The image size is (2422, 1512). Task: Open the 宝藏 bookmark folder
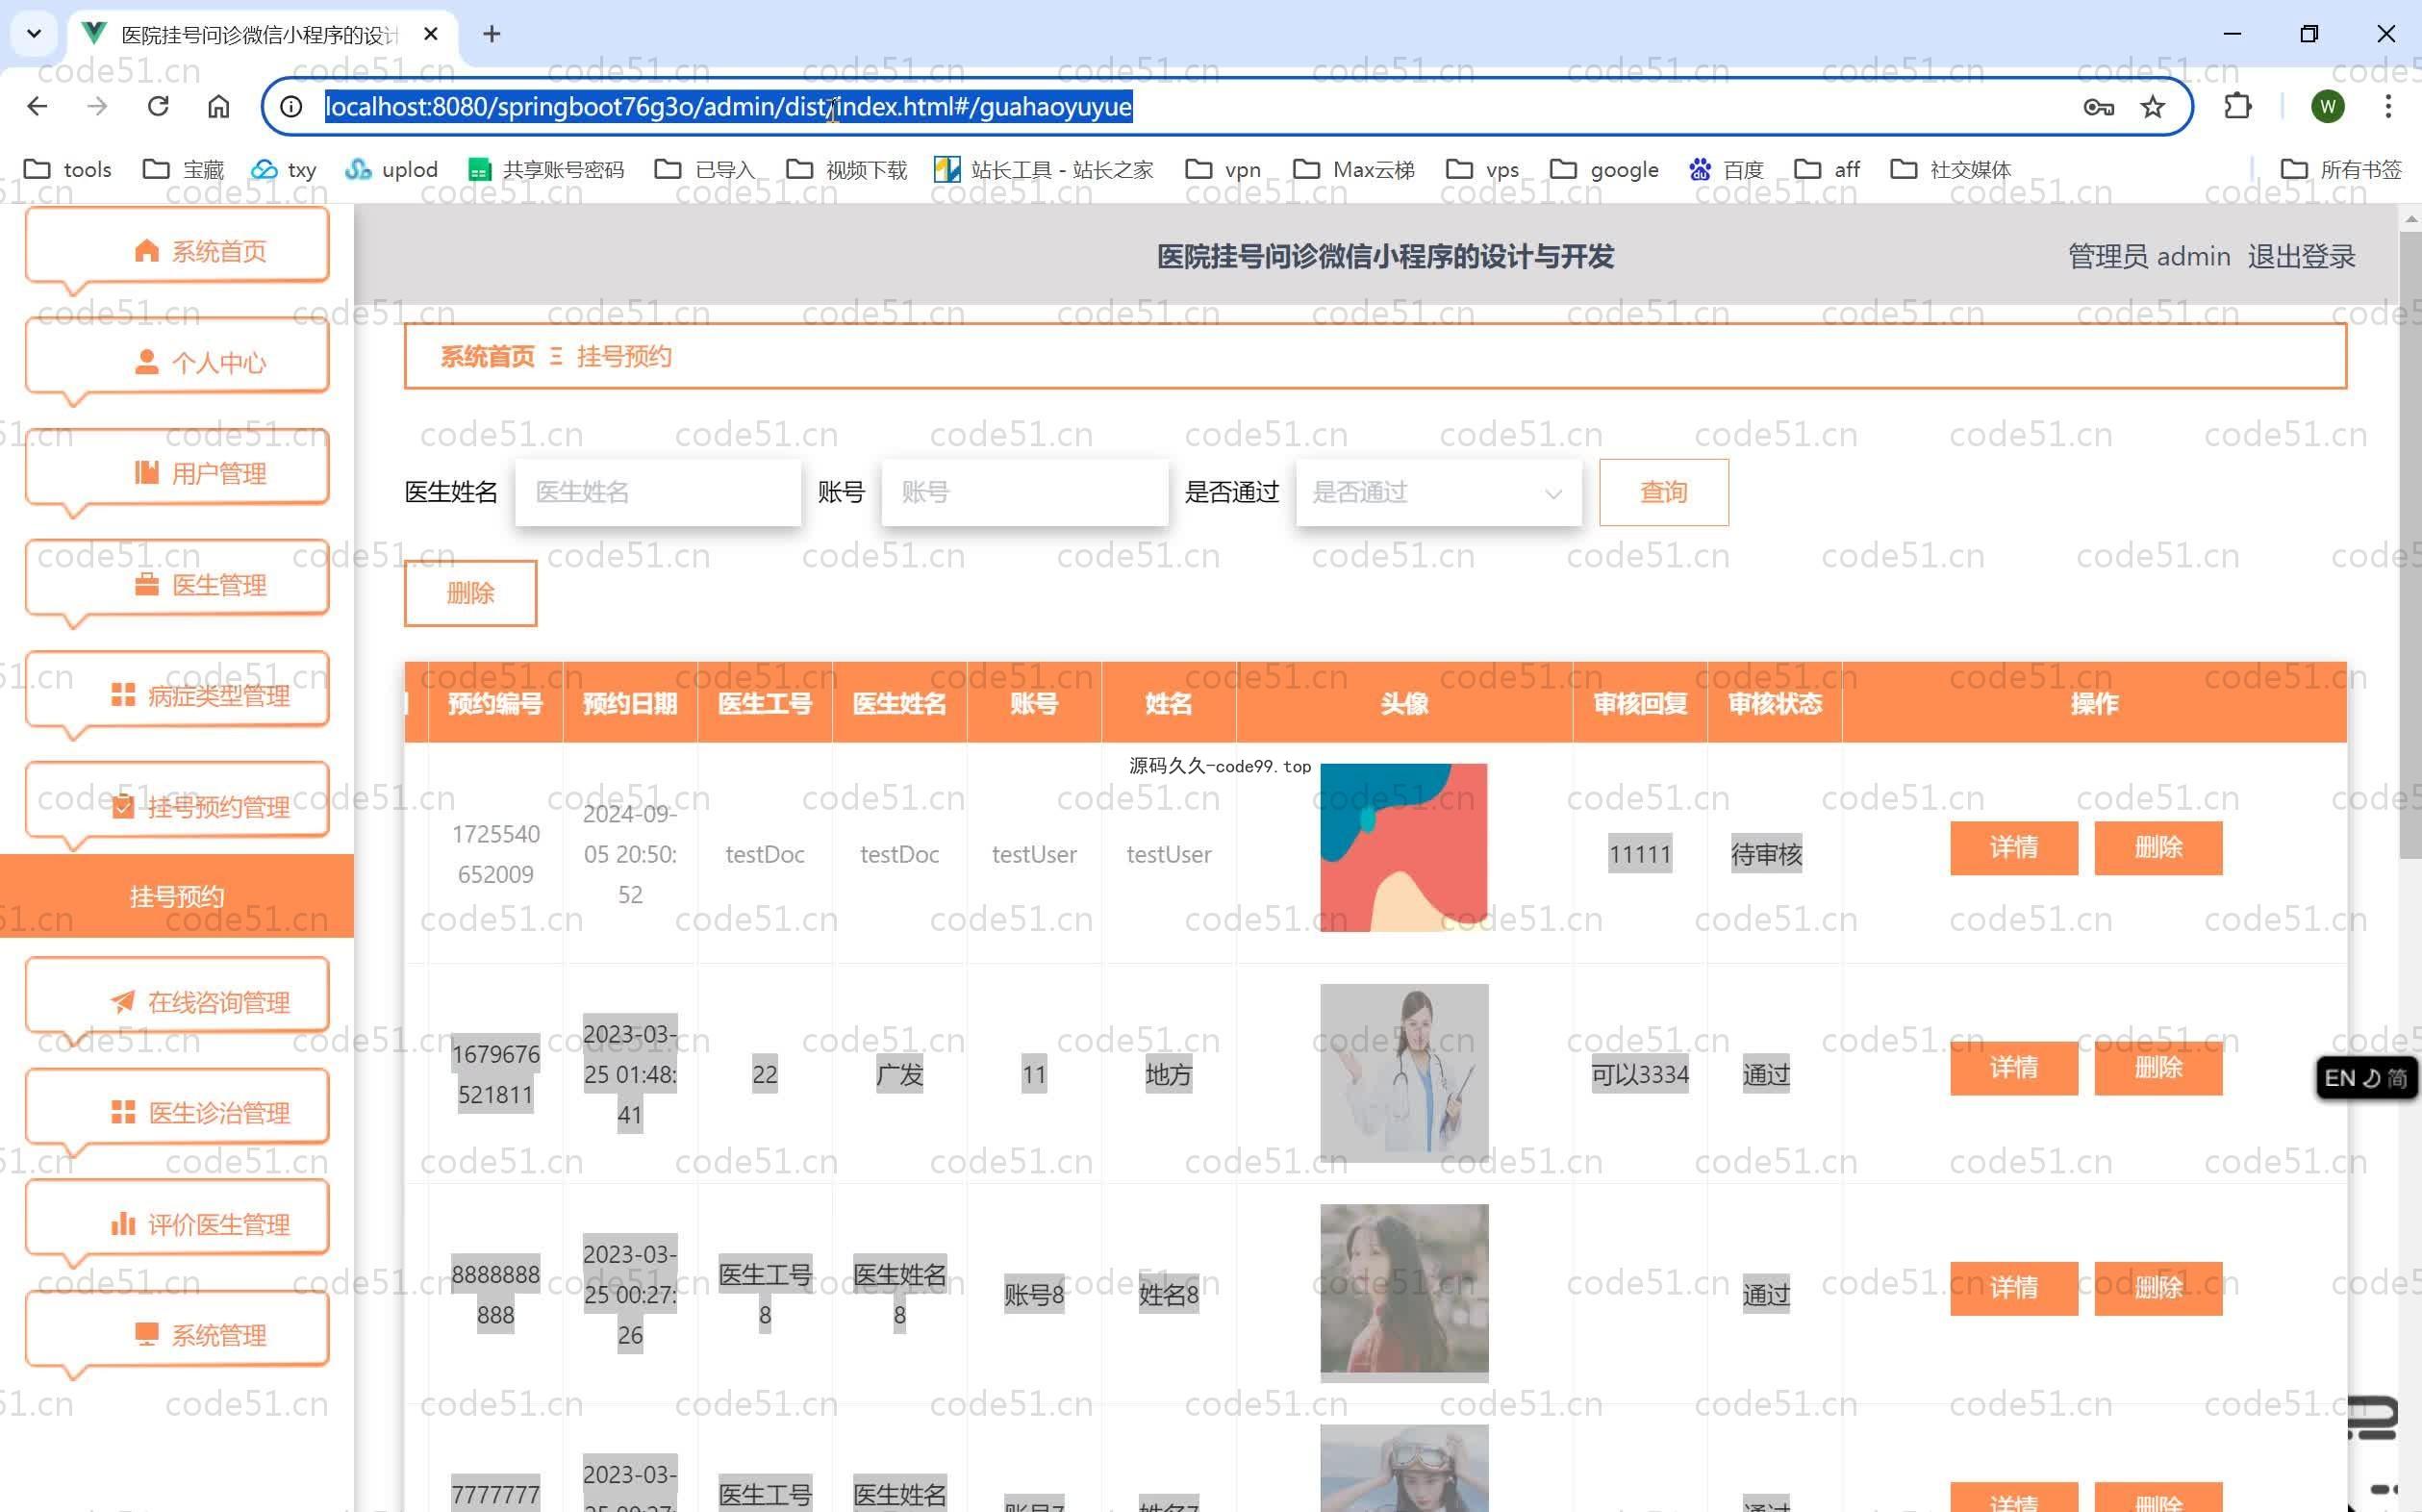pos(183,169)
